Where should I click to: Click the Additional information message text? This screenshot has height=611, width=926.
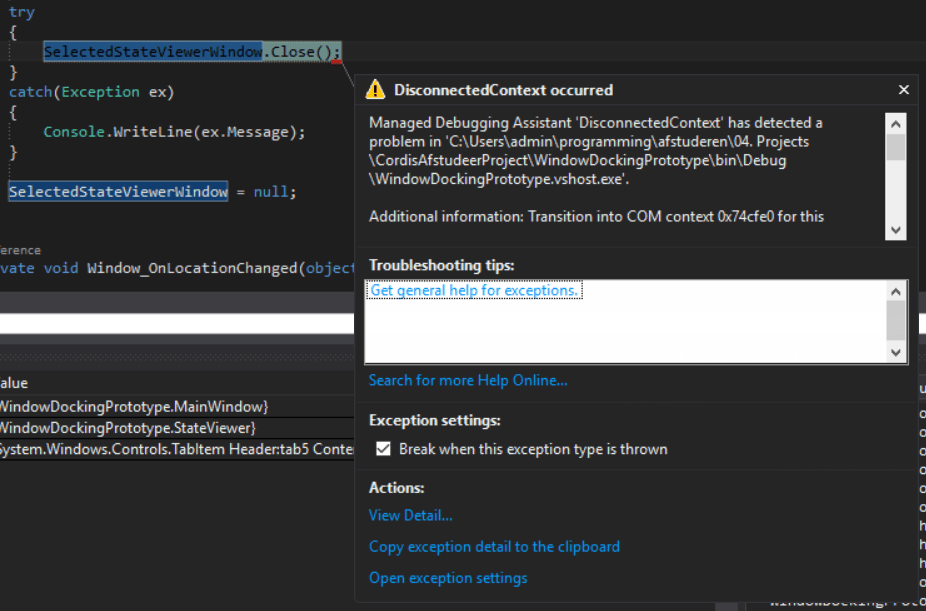[x=596, y=217]
